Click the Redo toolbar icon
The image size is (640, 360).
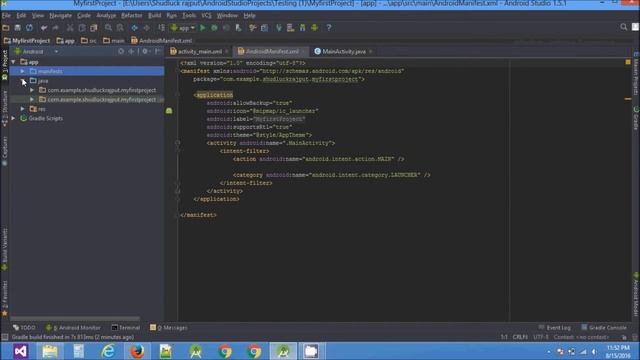tap(56, 28)
